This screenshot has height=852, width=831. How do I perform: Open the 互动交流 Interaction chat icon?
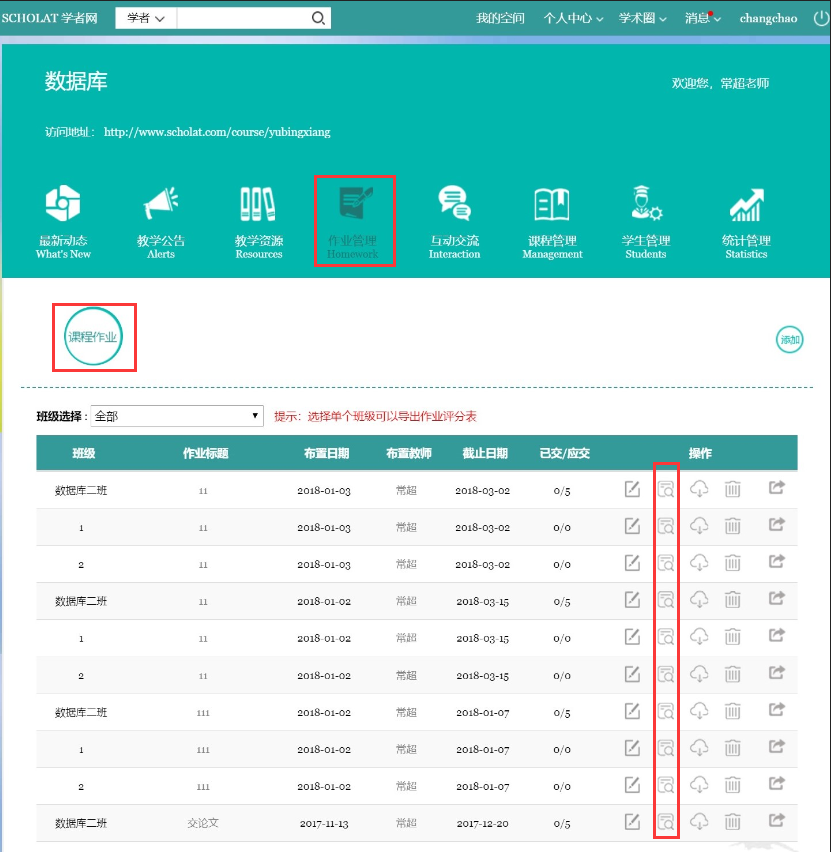coord(454,205)
